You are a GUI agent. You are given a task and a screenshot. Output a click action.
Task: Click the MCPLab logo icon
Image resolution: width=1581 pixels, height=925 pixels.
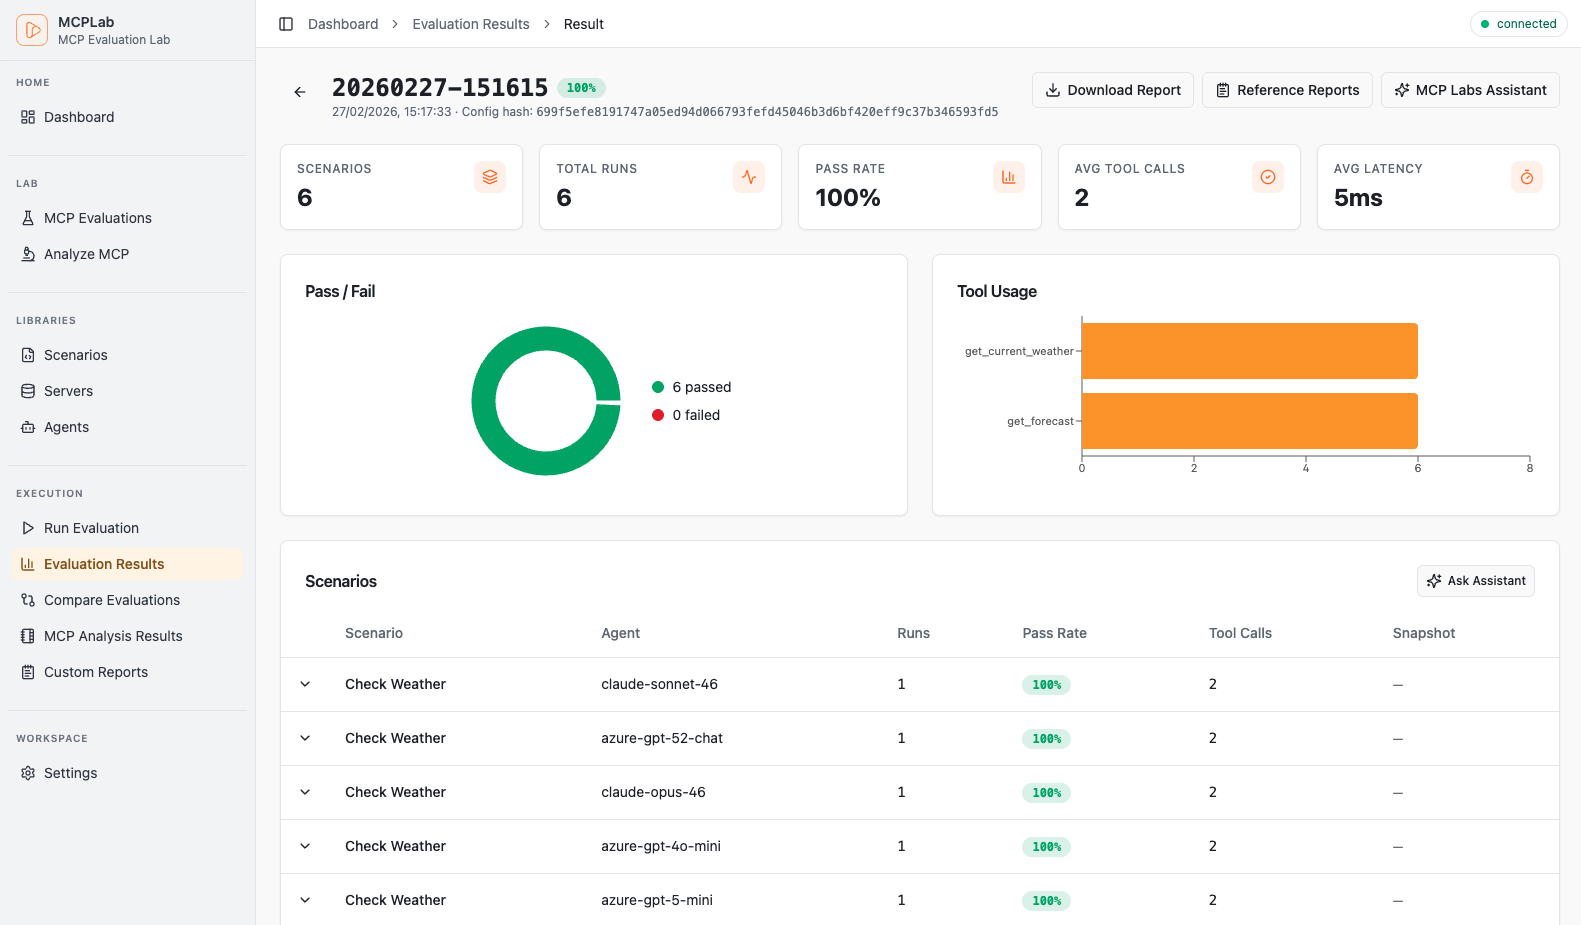click(32, 30)
